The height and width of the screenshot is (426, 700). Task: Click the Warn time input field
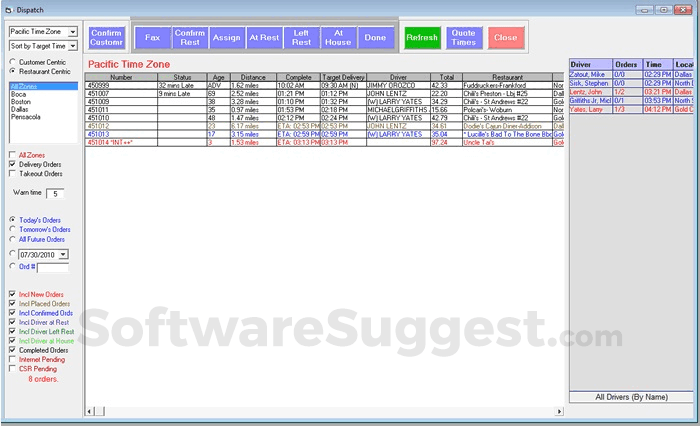pyautogui.click(x=55, y=193)
